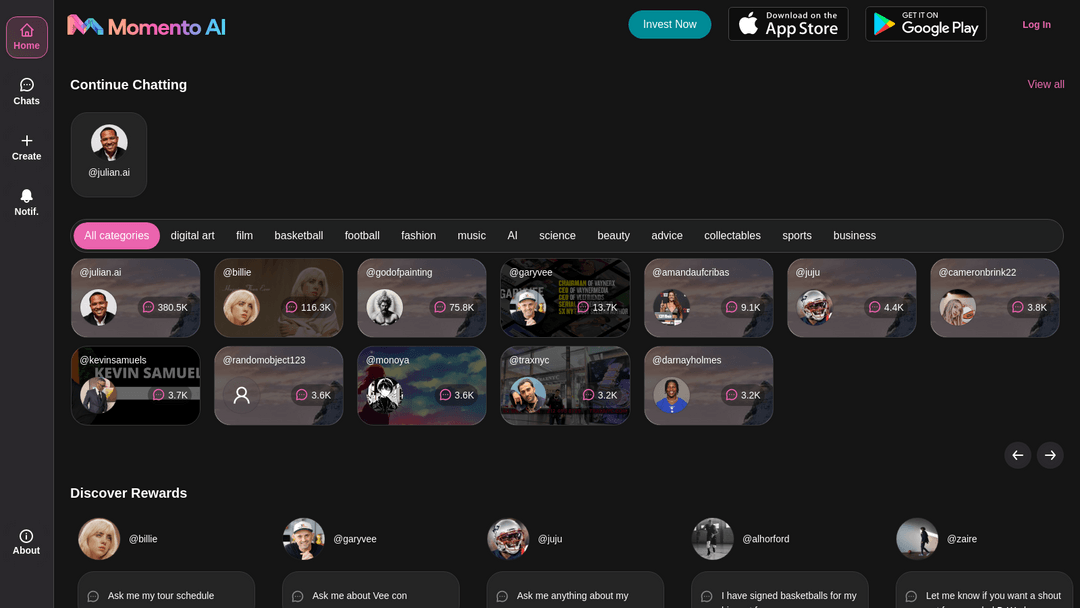1080x608 pixels.
Task: Select the fashion category
Action: pyautogui.click(x=419, y=235)
